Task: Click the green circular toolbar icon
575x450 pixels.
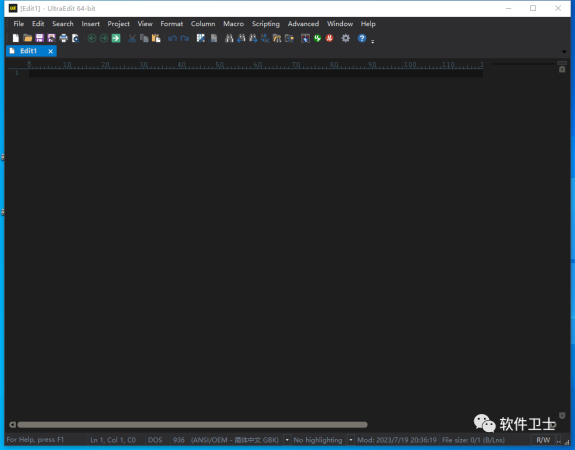Action: pyautogui.click(x=318, y=38)
